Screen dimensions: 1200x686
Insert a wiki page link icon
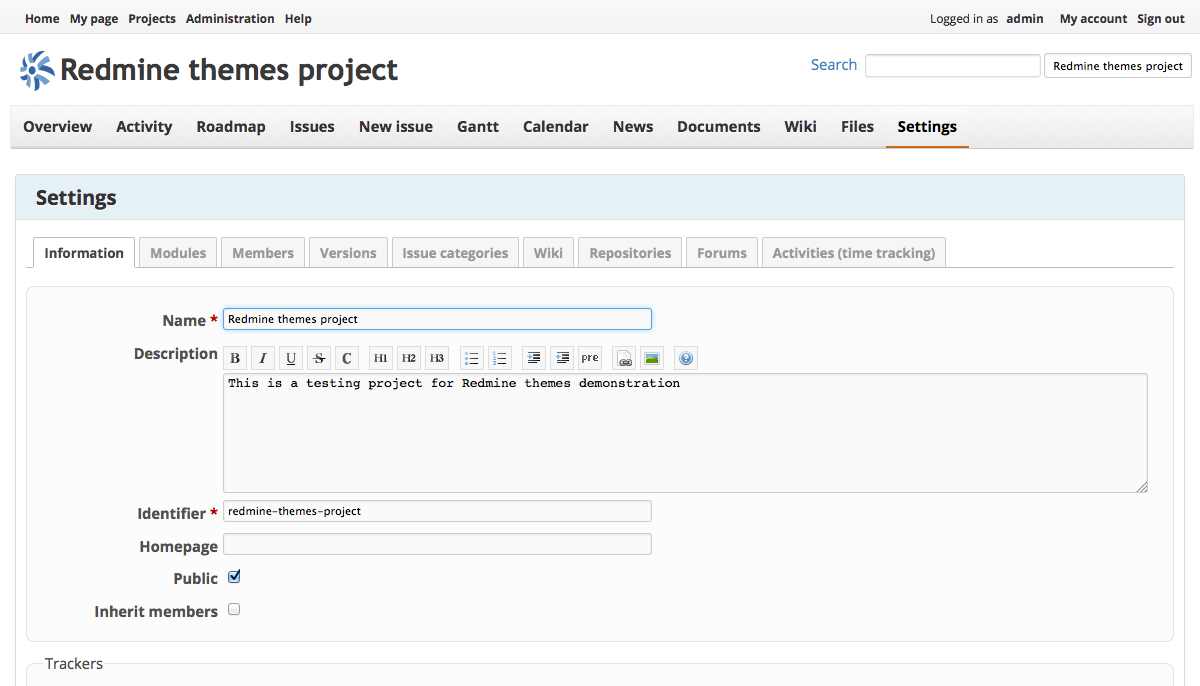(x=624, y=358)
